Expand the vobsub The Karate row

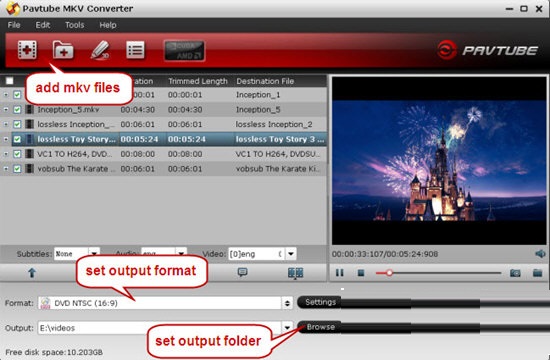pyautogui.click(x=6, y=168)
